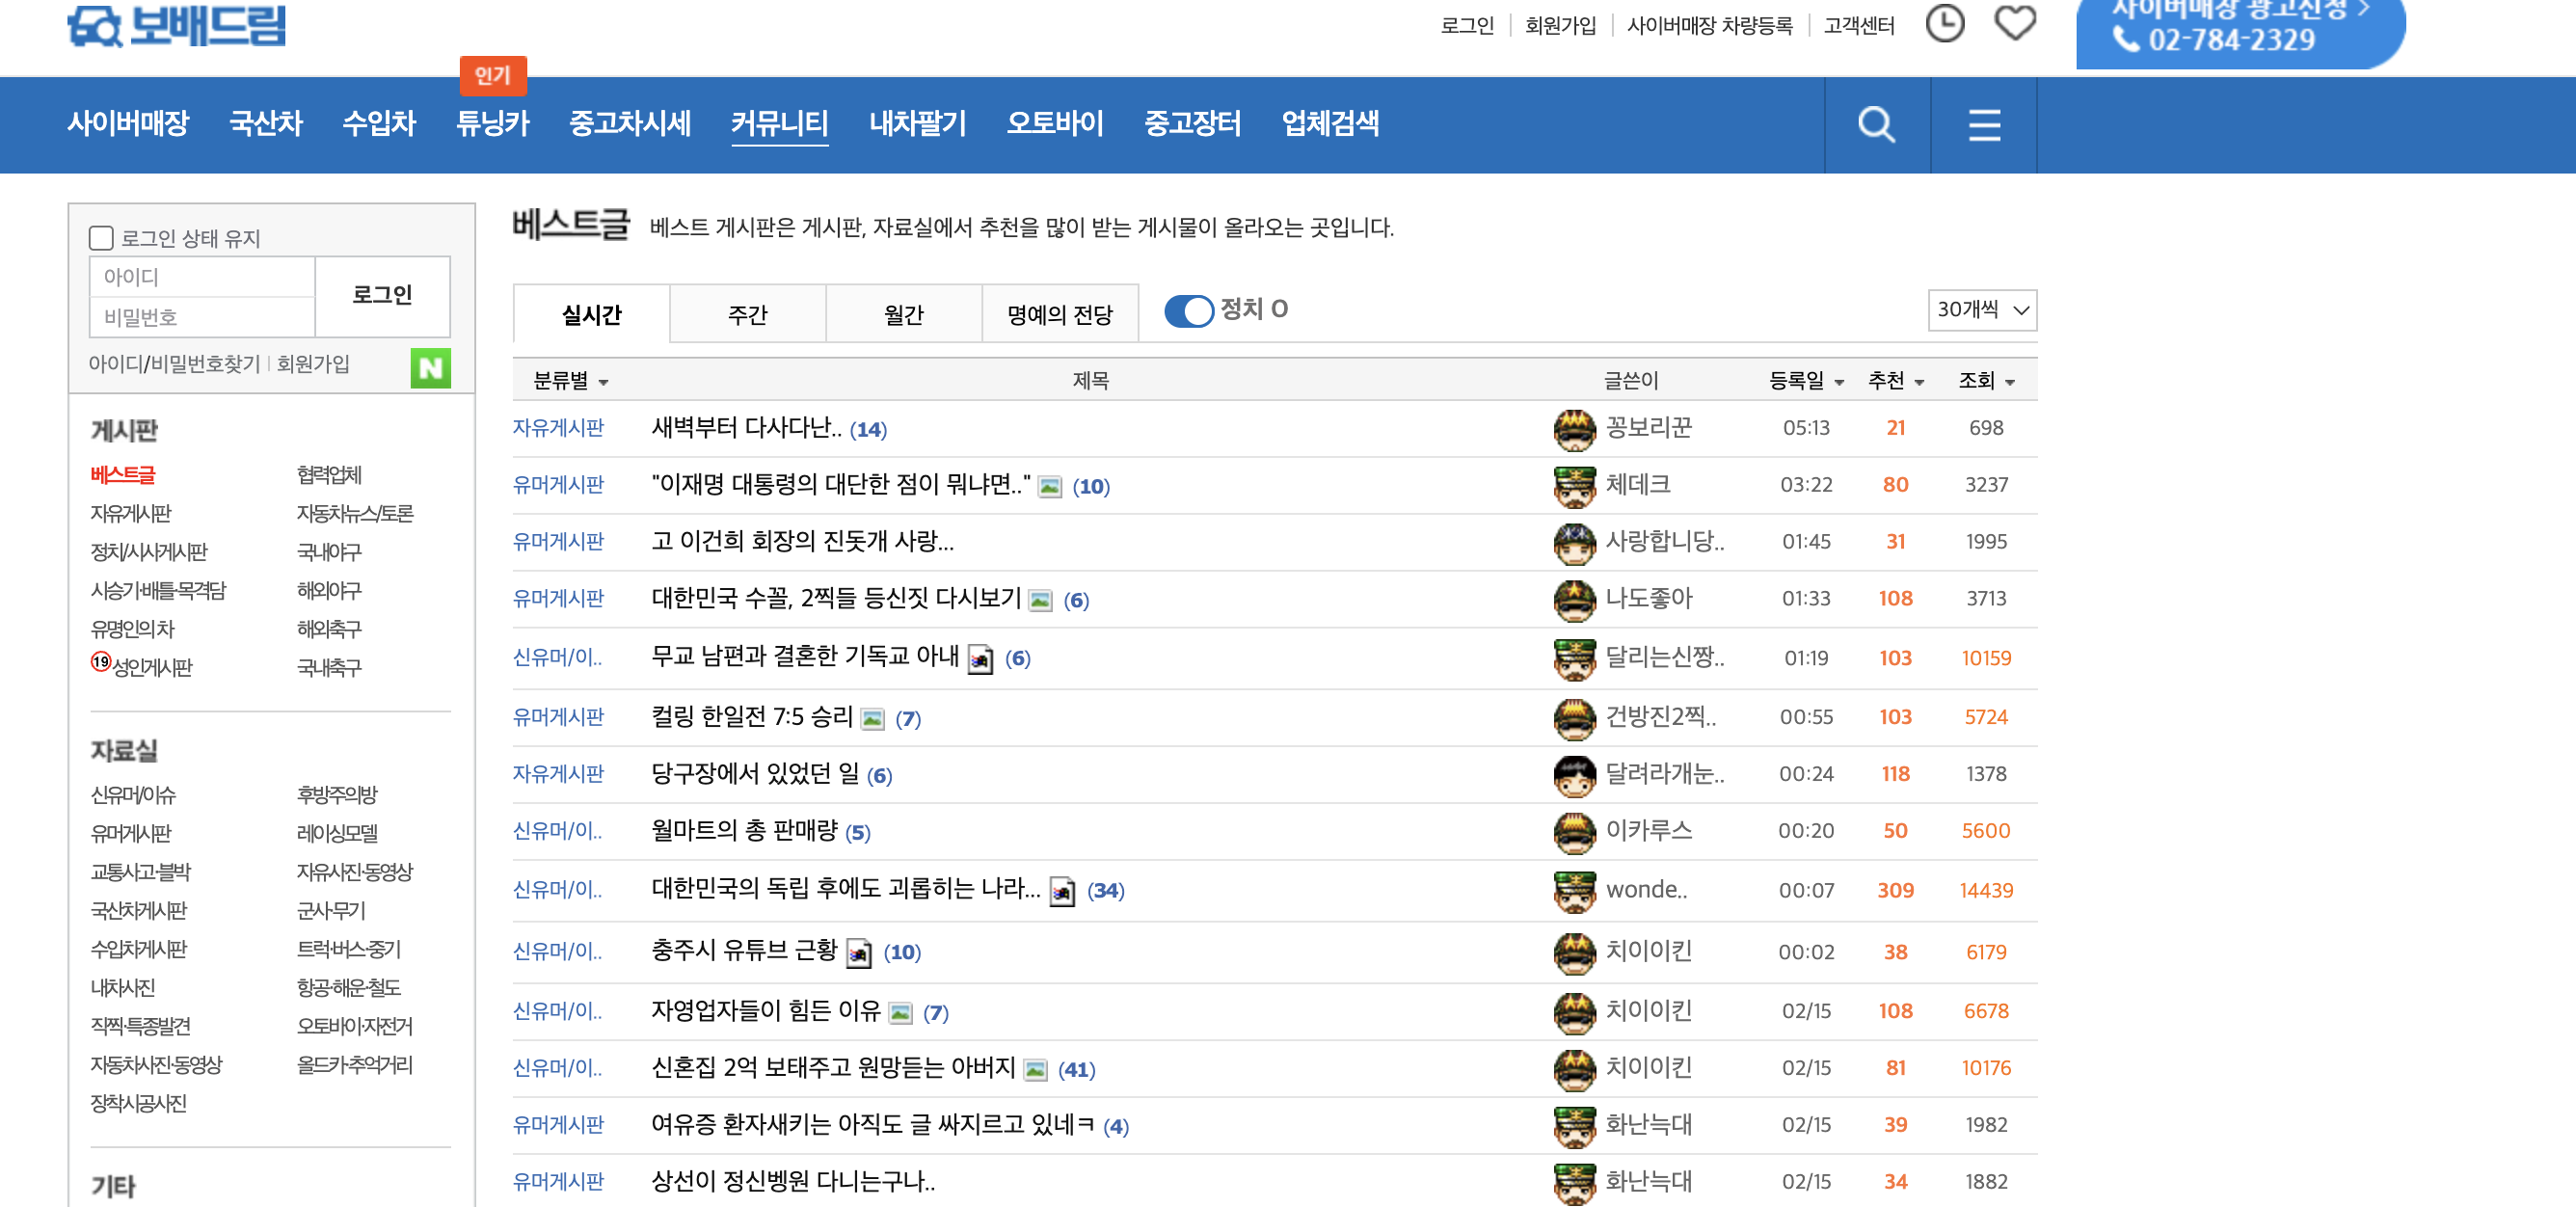The image size is (2576, 1207).
Task: Sort posts by 조회 column arrow
Action: point(2009,382)
